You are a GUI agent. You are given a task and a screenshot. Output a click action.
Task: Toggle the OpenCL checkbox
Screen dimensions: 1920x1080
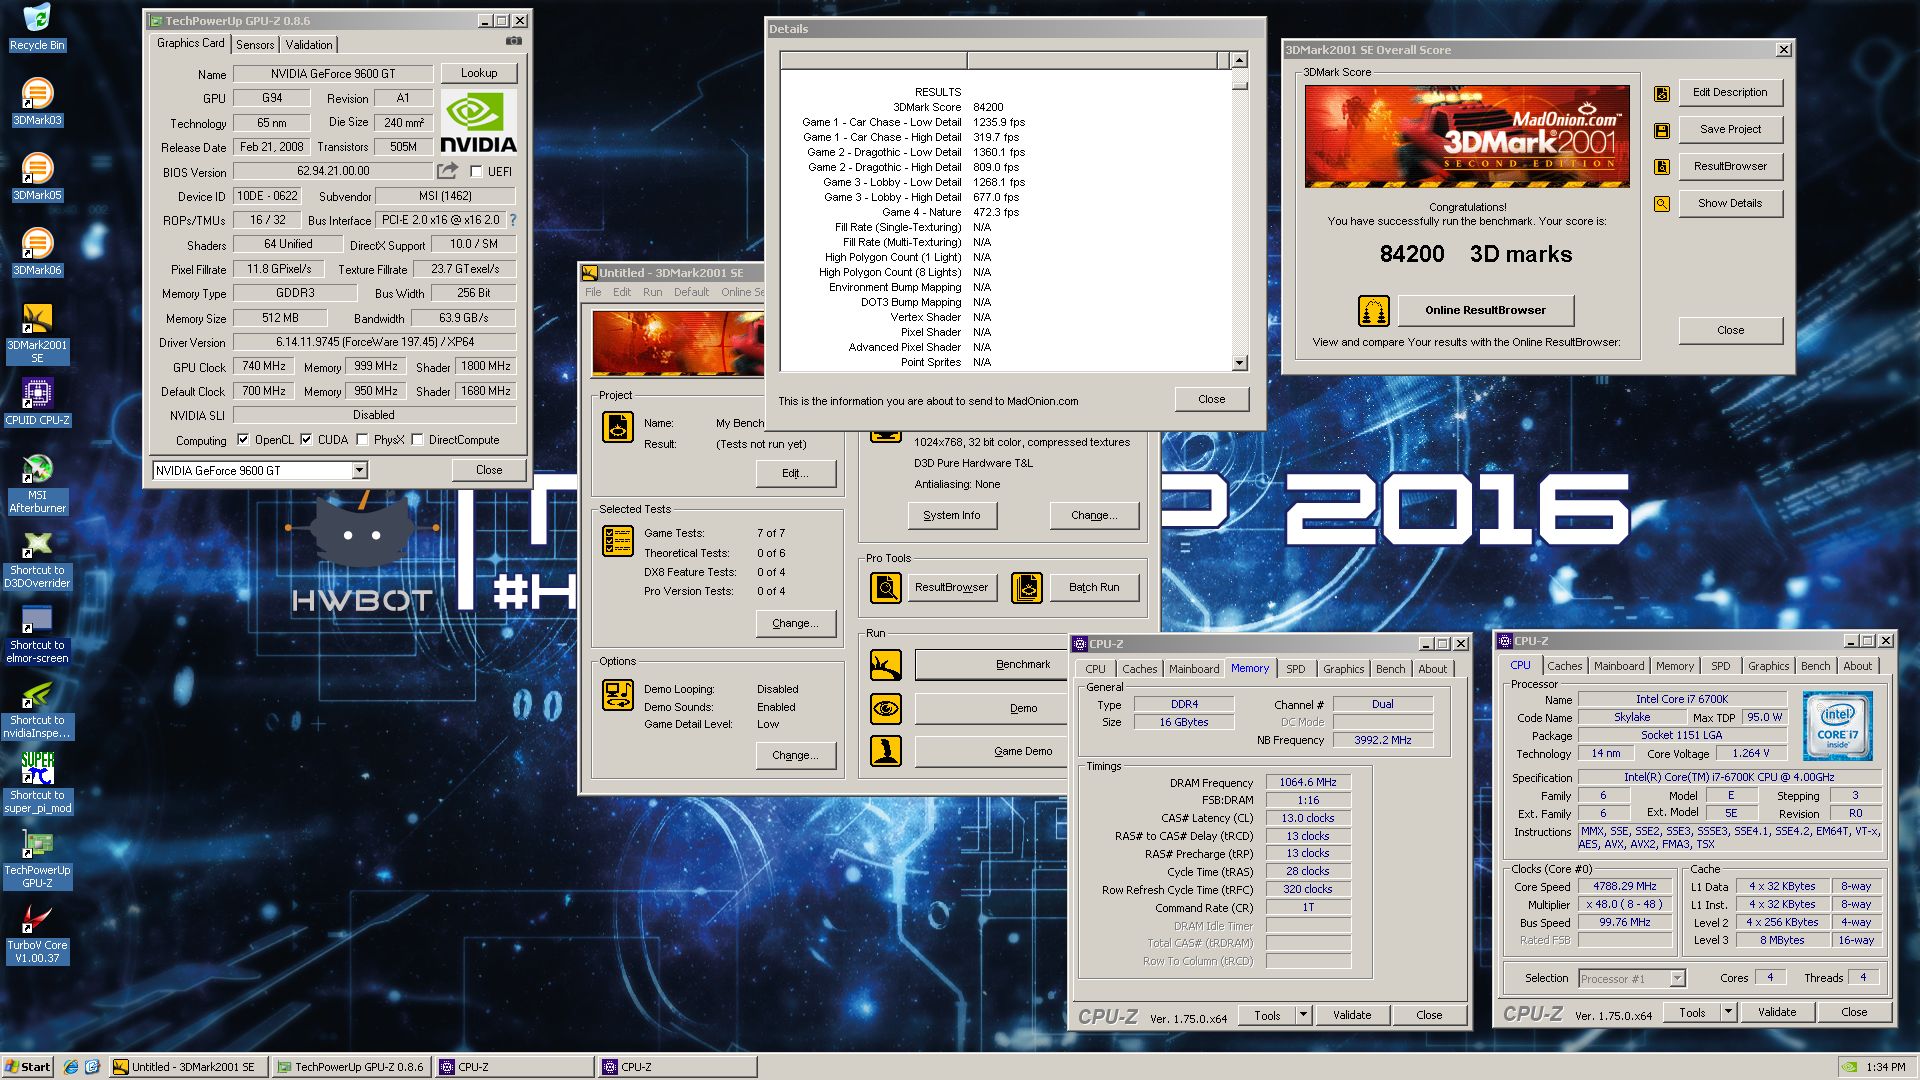(243, 440)
